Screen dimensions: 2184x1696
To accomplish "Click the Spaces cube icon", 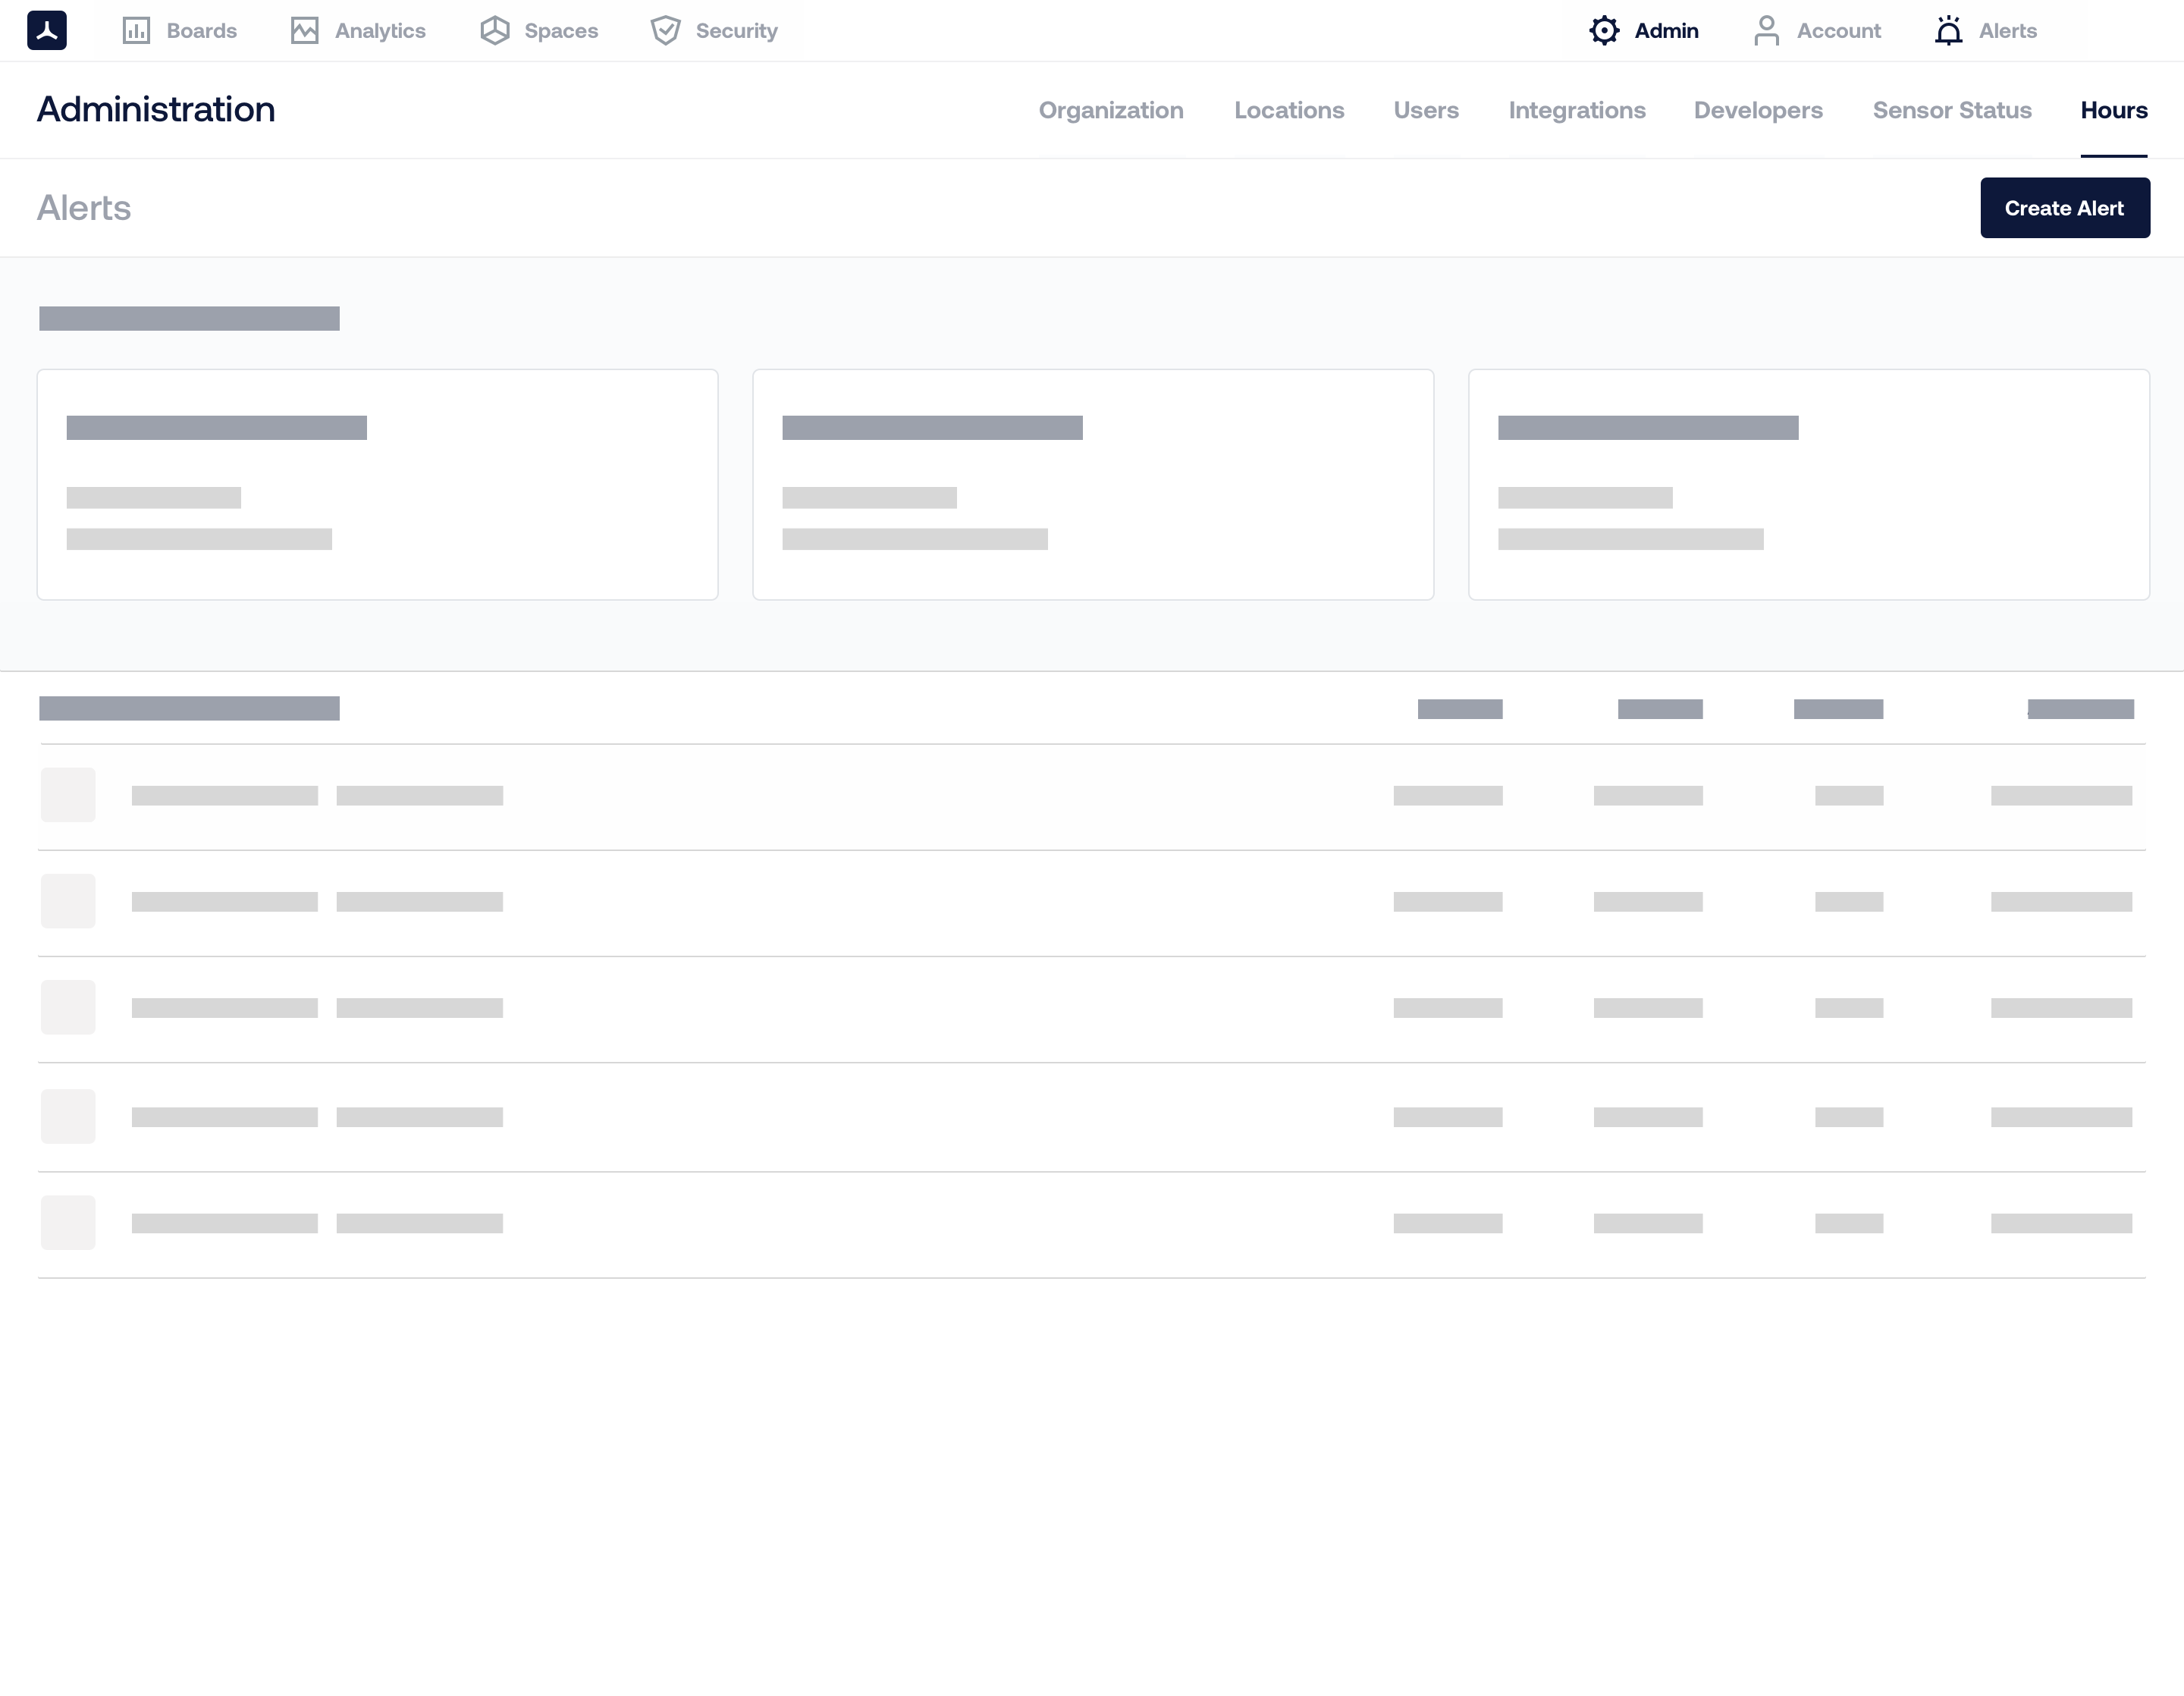I will pos(495,30).
